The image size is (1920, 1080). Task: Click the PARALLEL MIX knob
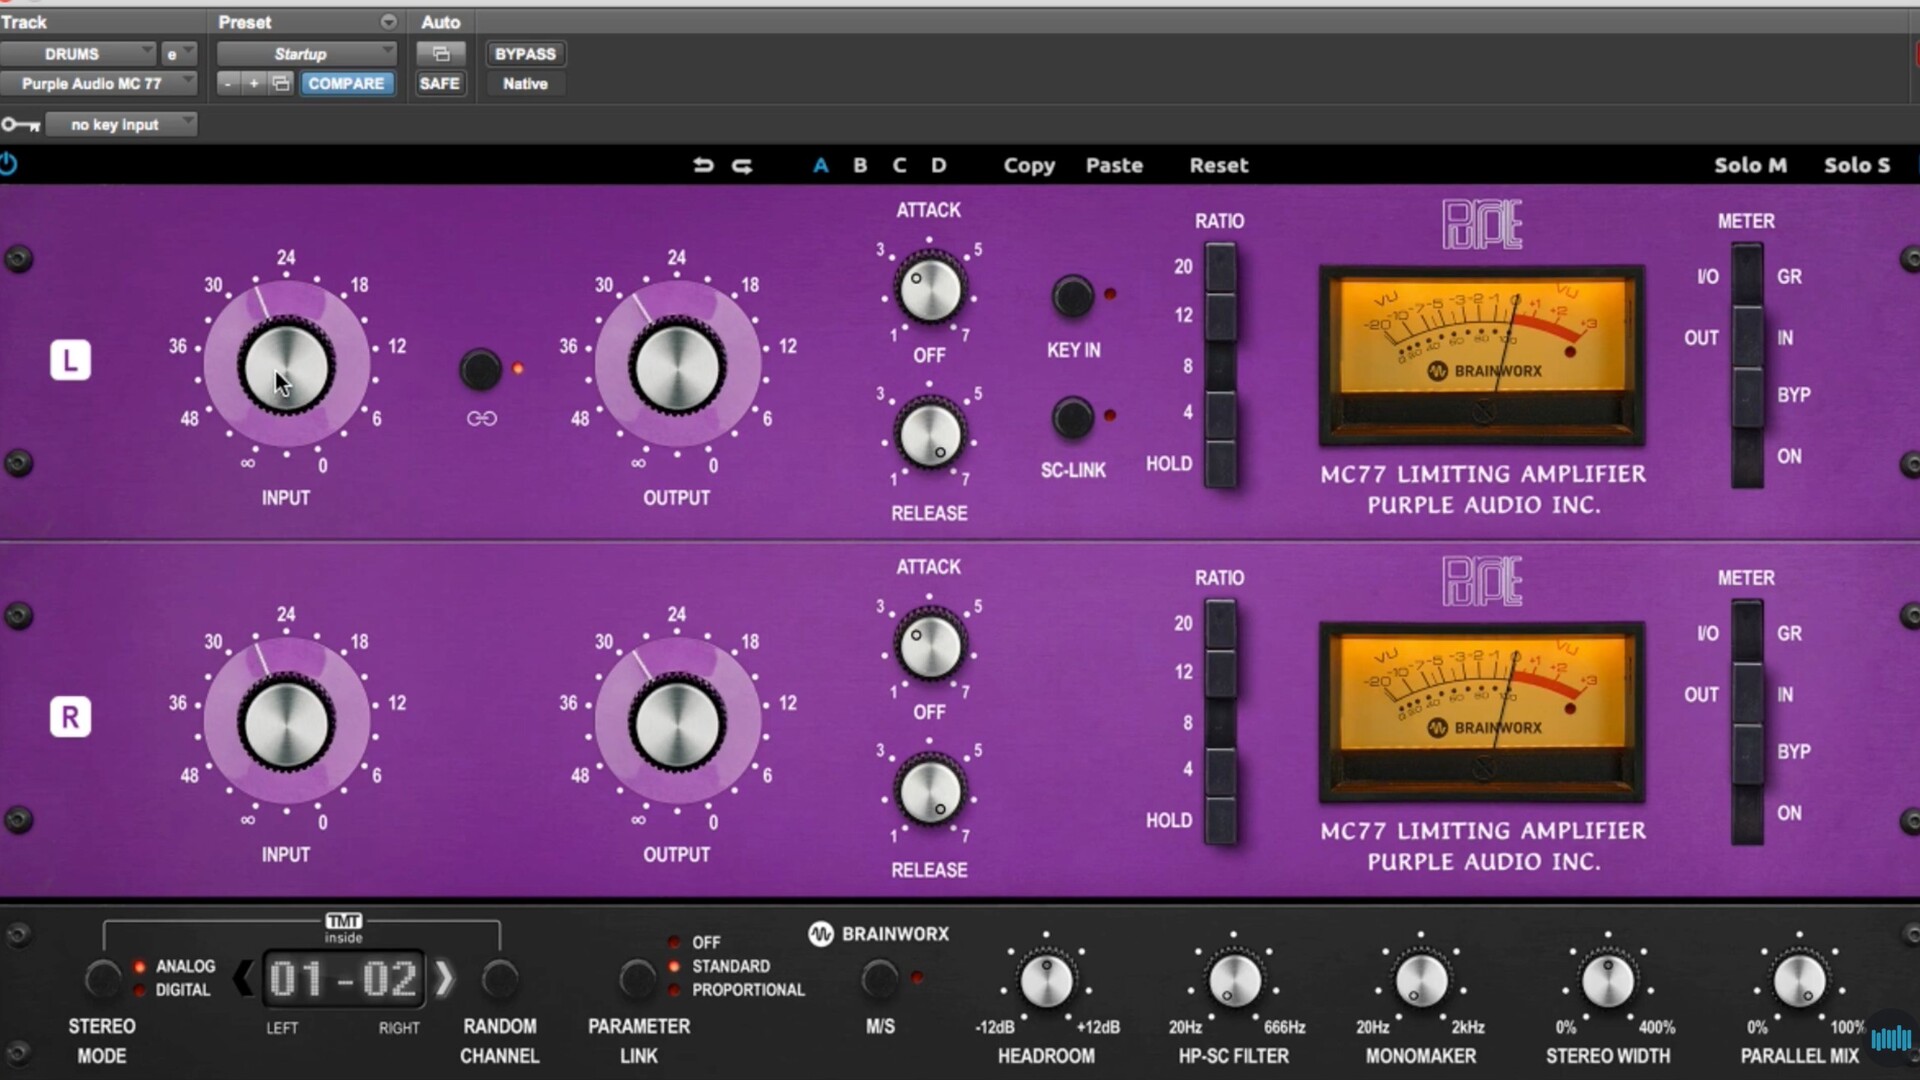point(1799,981)
